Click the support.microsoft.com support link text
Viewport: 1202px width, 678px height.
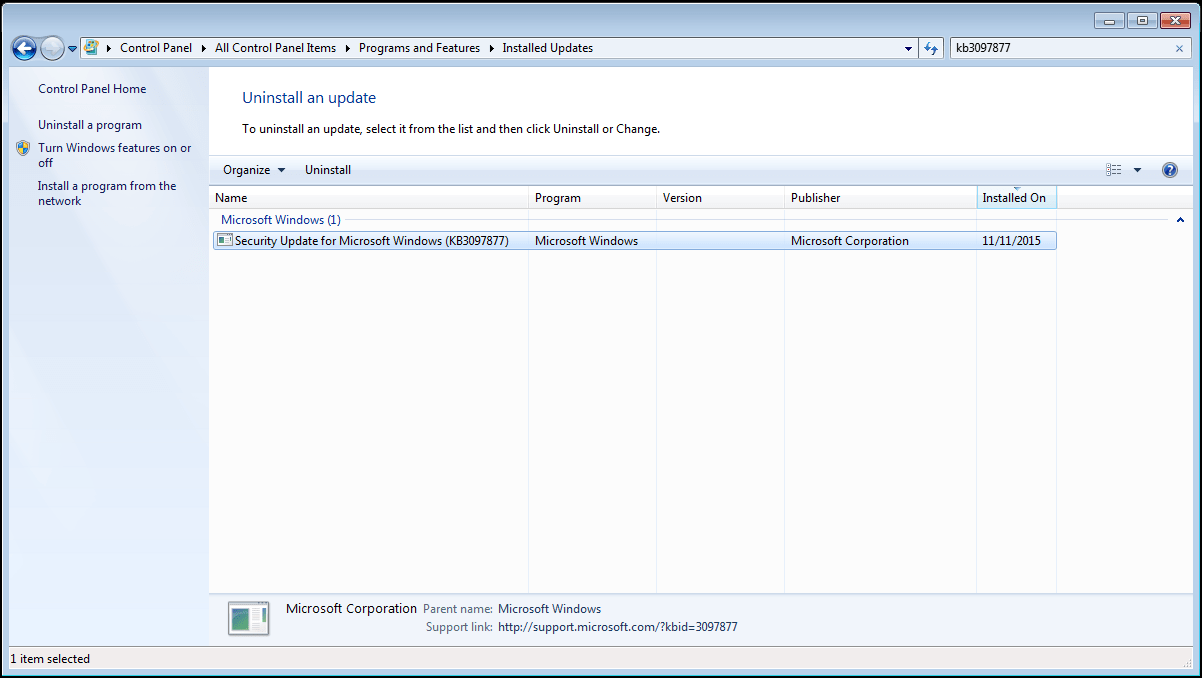618,627
